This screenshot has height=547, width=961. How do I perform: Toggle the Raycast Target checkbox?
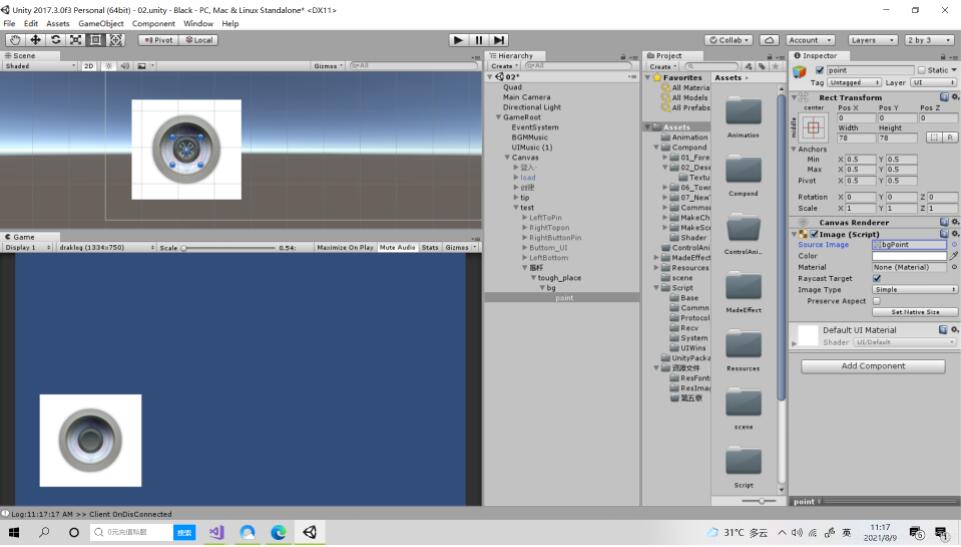click(x=876, y=278)
